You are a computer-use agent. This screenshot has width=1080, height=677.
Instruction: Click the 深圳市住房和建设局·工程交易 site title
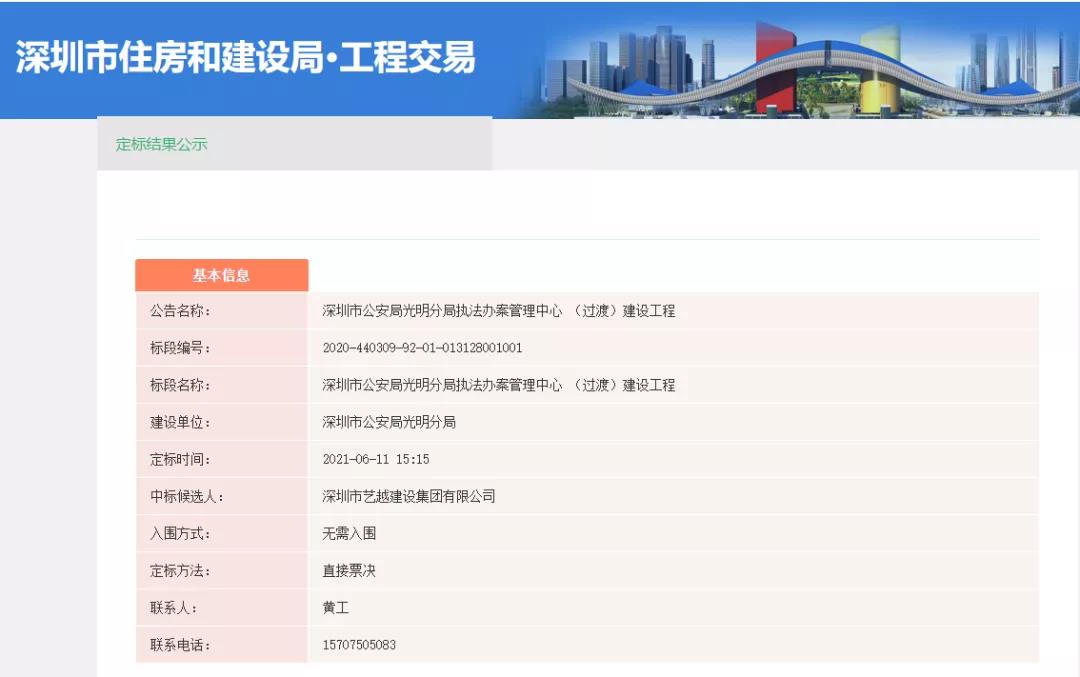click(x=246, y=58)
